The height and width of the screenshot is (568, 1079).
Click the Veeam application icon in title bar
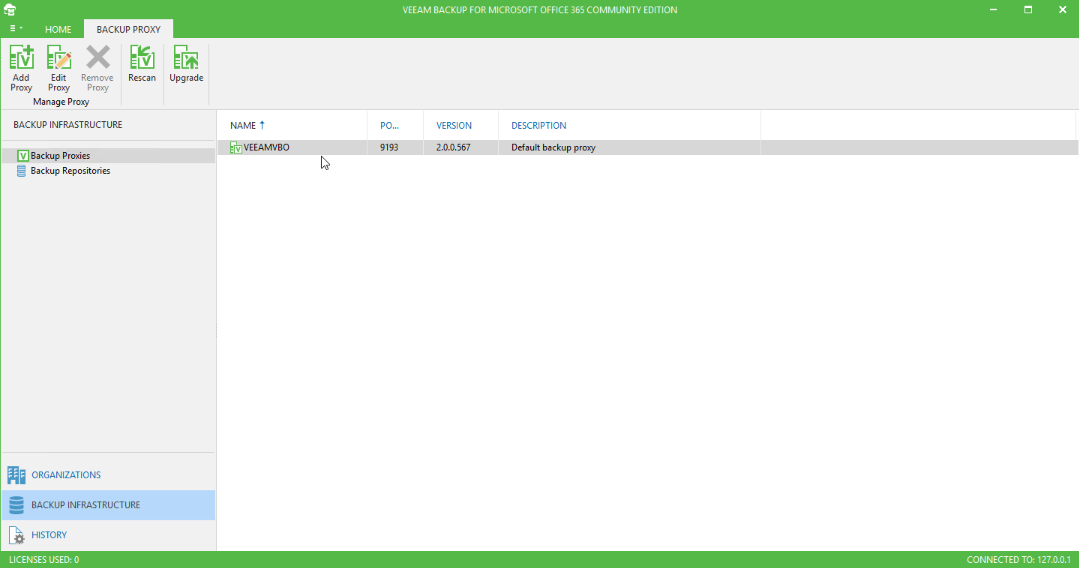click(10, 10)
